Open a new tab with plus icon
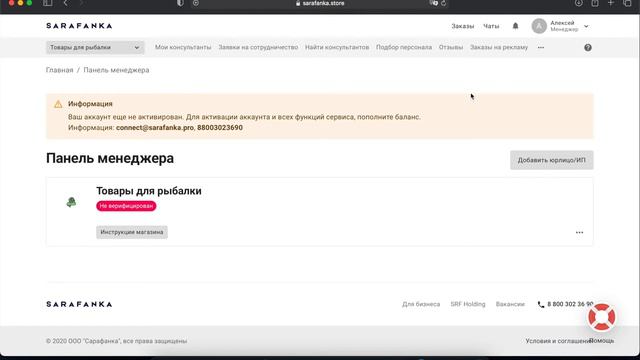This screenshot has width=640, height=360. 611,3
